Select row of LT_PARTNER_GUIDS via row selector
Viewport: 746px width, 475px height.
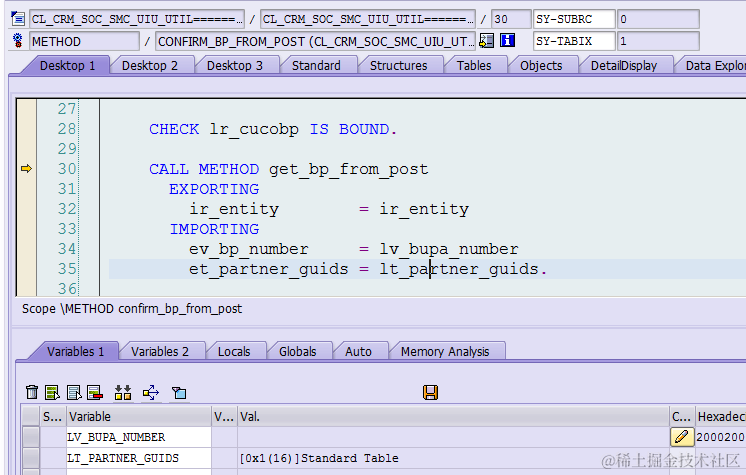[31, 458]
